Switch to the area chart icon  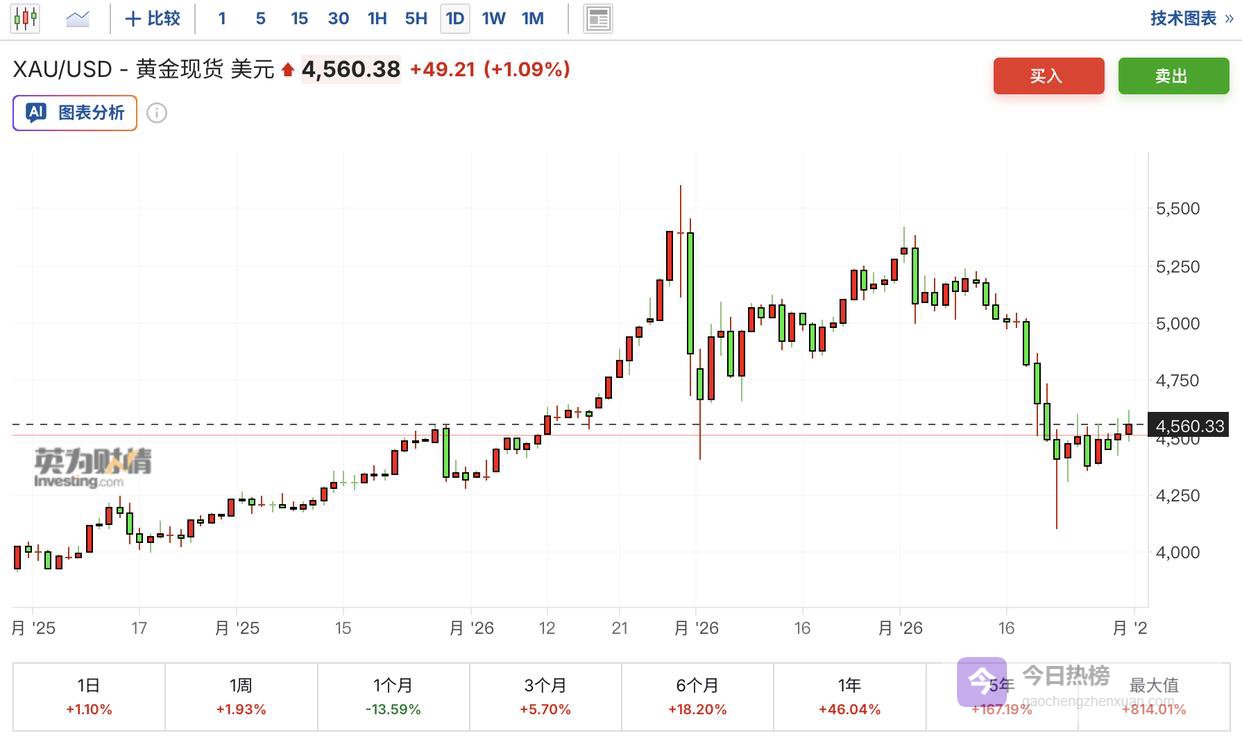(77, 18)
